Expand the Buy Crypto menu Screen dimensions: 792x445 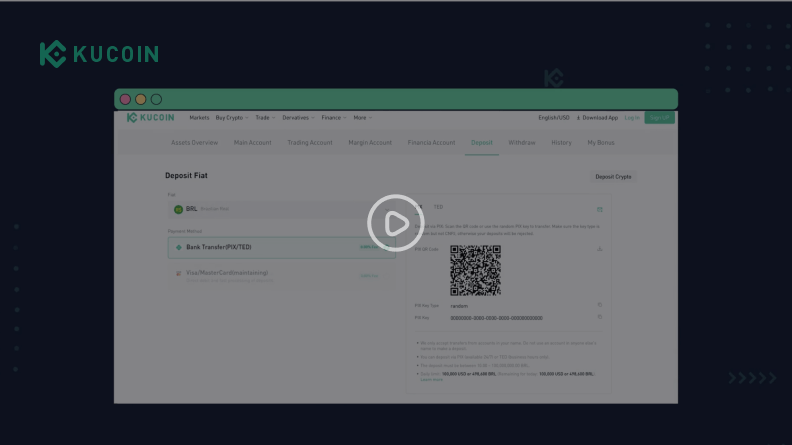tap(231, 118)
